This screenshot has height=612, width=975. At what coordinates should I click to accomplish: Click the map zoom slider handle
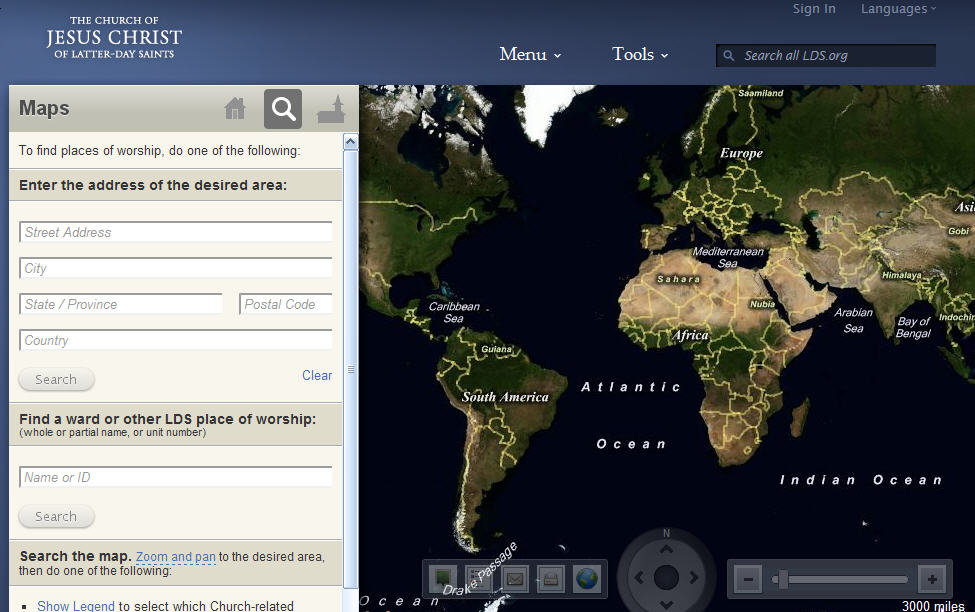point(783,580)
